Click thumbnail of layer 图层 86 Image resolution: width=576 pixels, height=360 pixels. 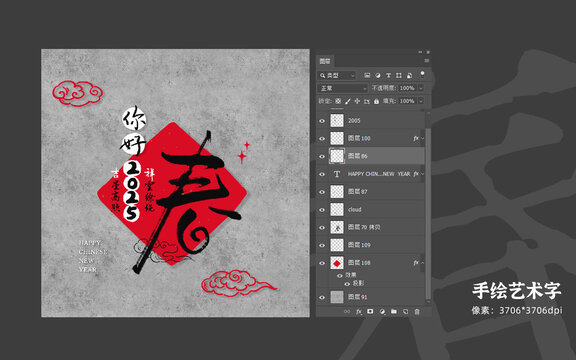click(x=337, y=156)
